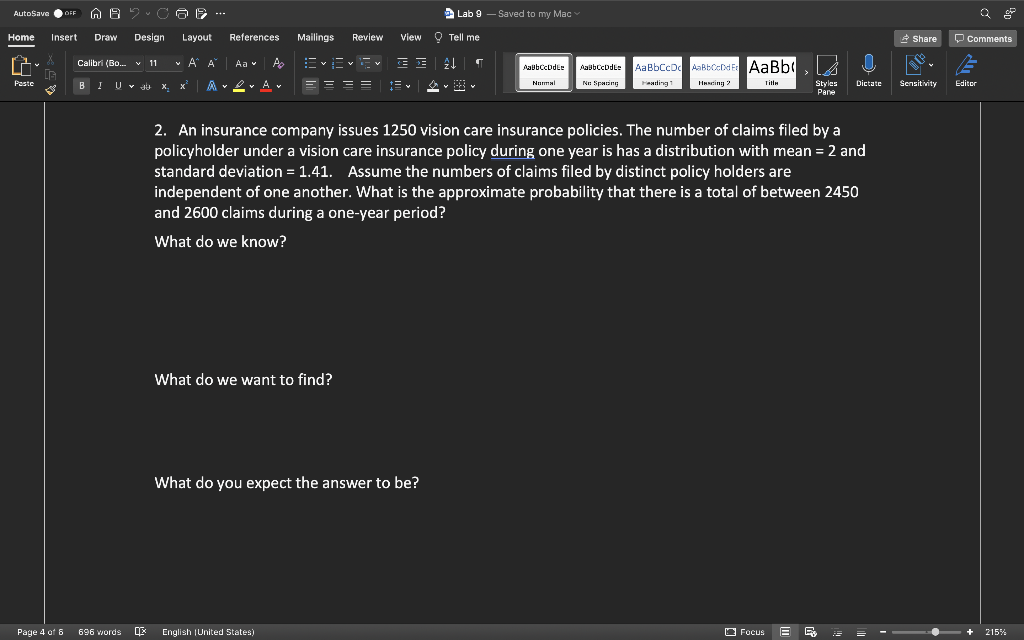Click the Save document icon
Viewport: 1024px width, 640px height.
[x=115, y=13]
